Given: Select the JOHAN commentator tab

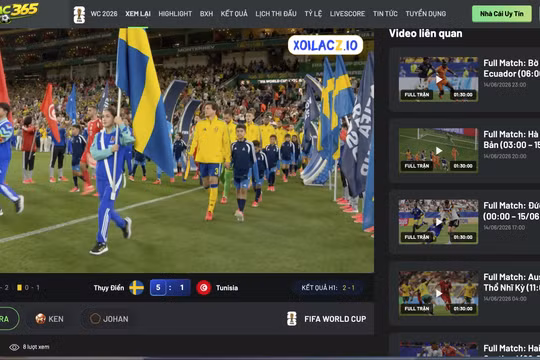Looking at the screenshot, I should click(109, 319).
